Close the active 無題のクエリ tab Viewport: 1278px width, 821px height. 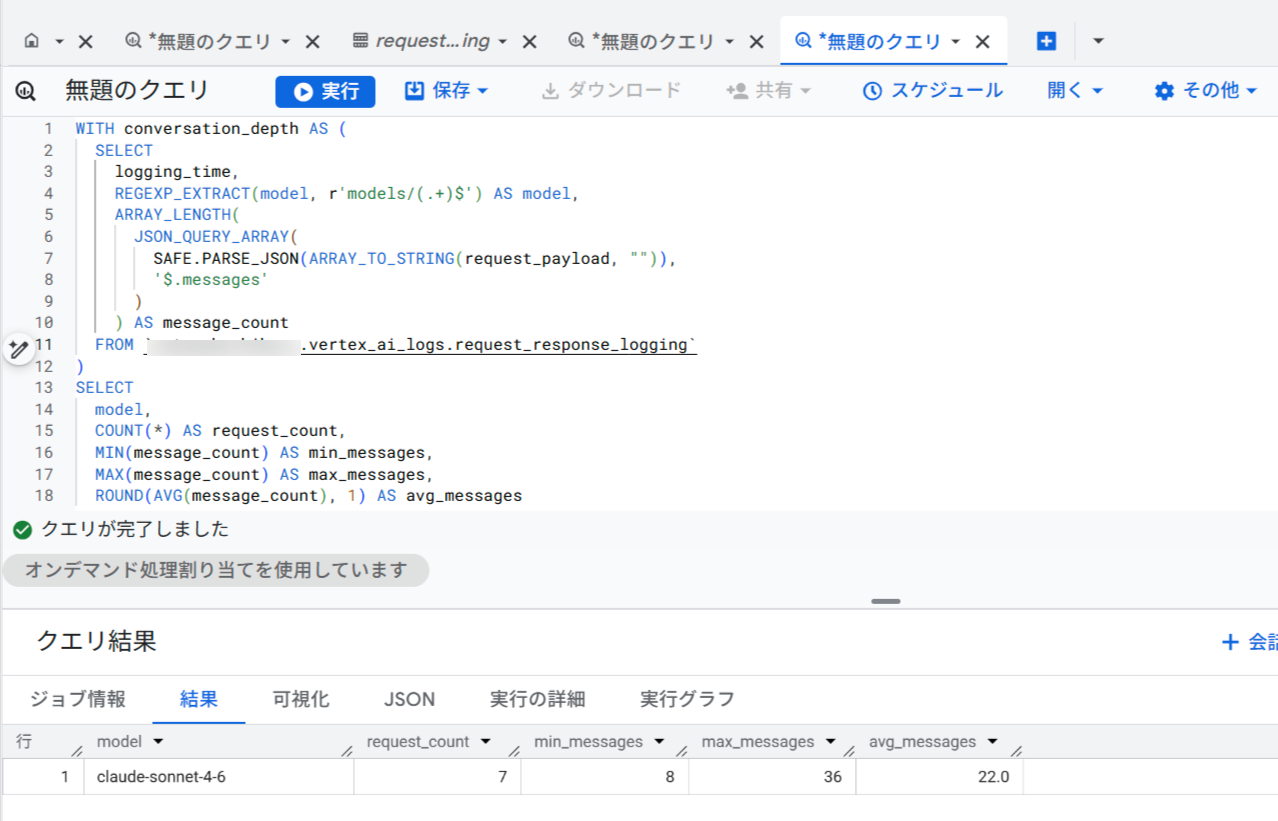click(x=983, y=41)
